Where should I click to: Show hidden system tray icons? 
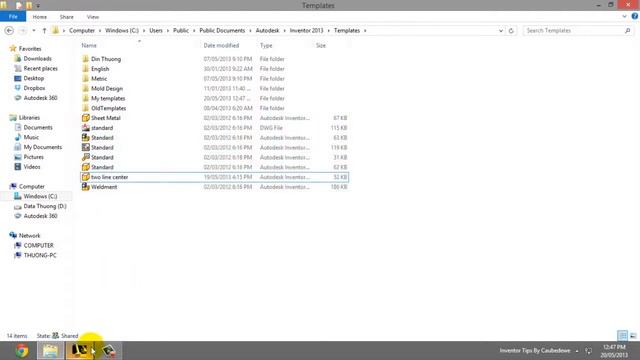[577, 351]
